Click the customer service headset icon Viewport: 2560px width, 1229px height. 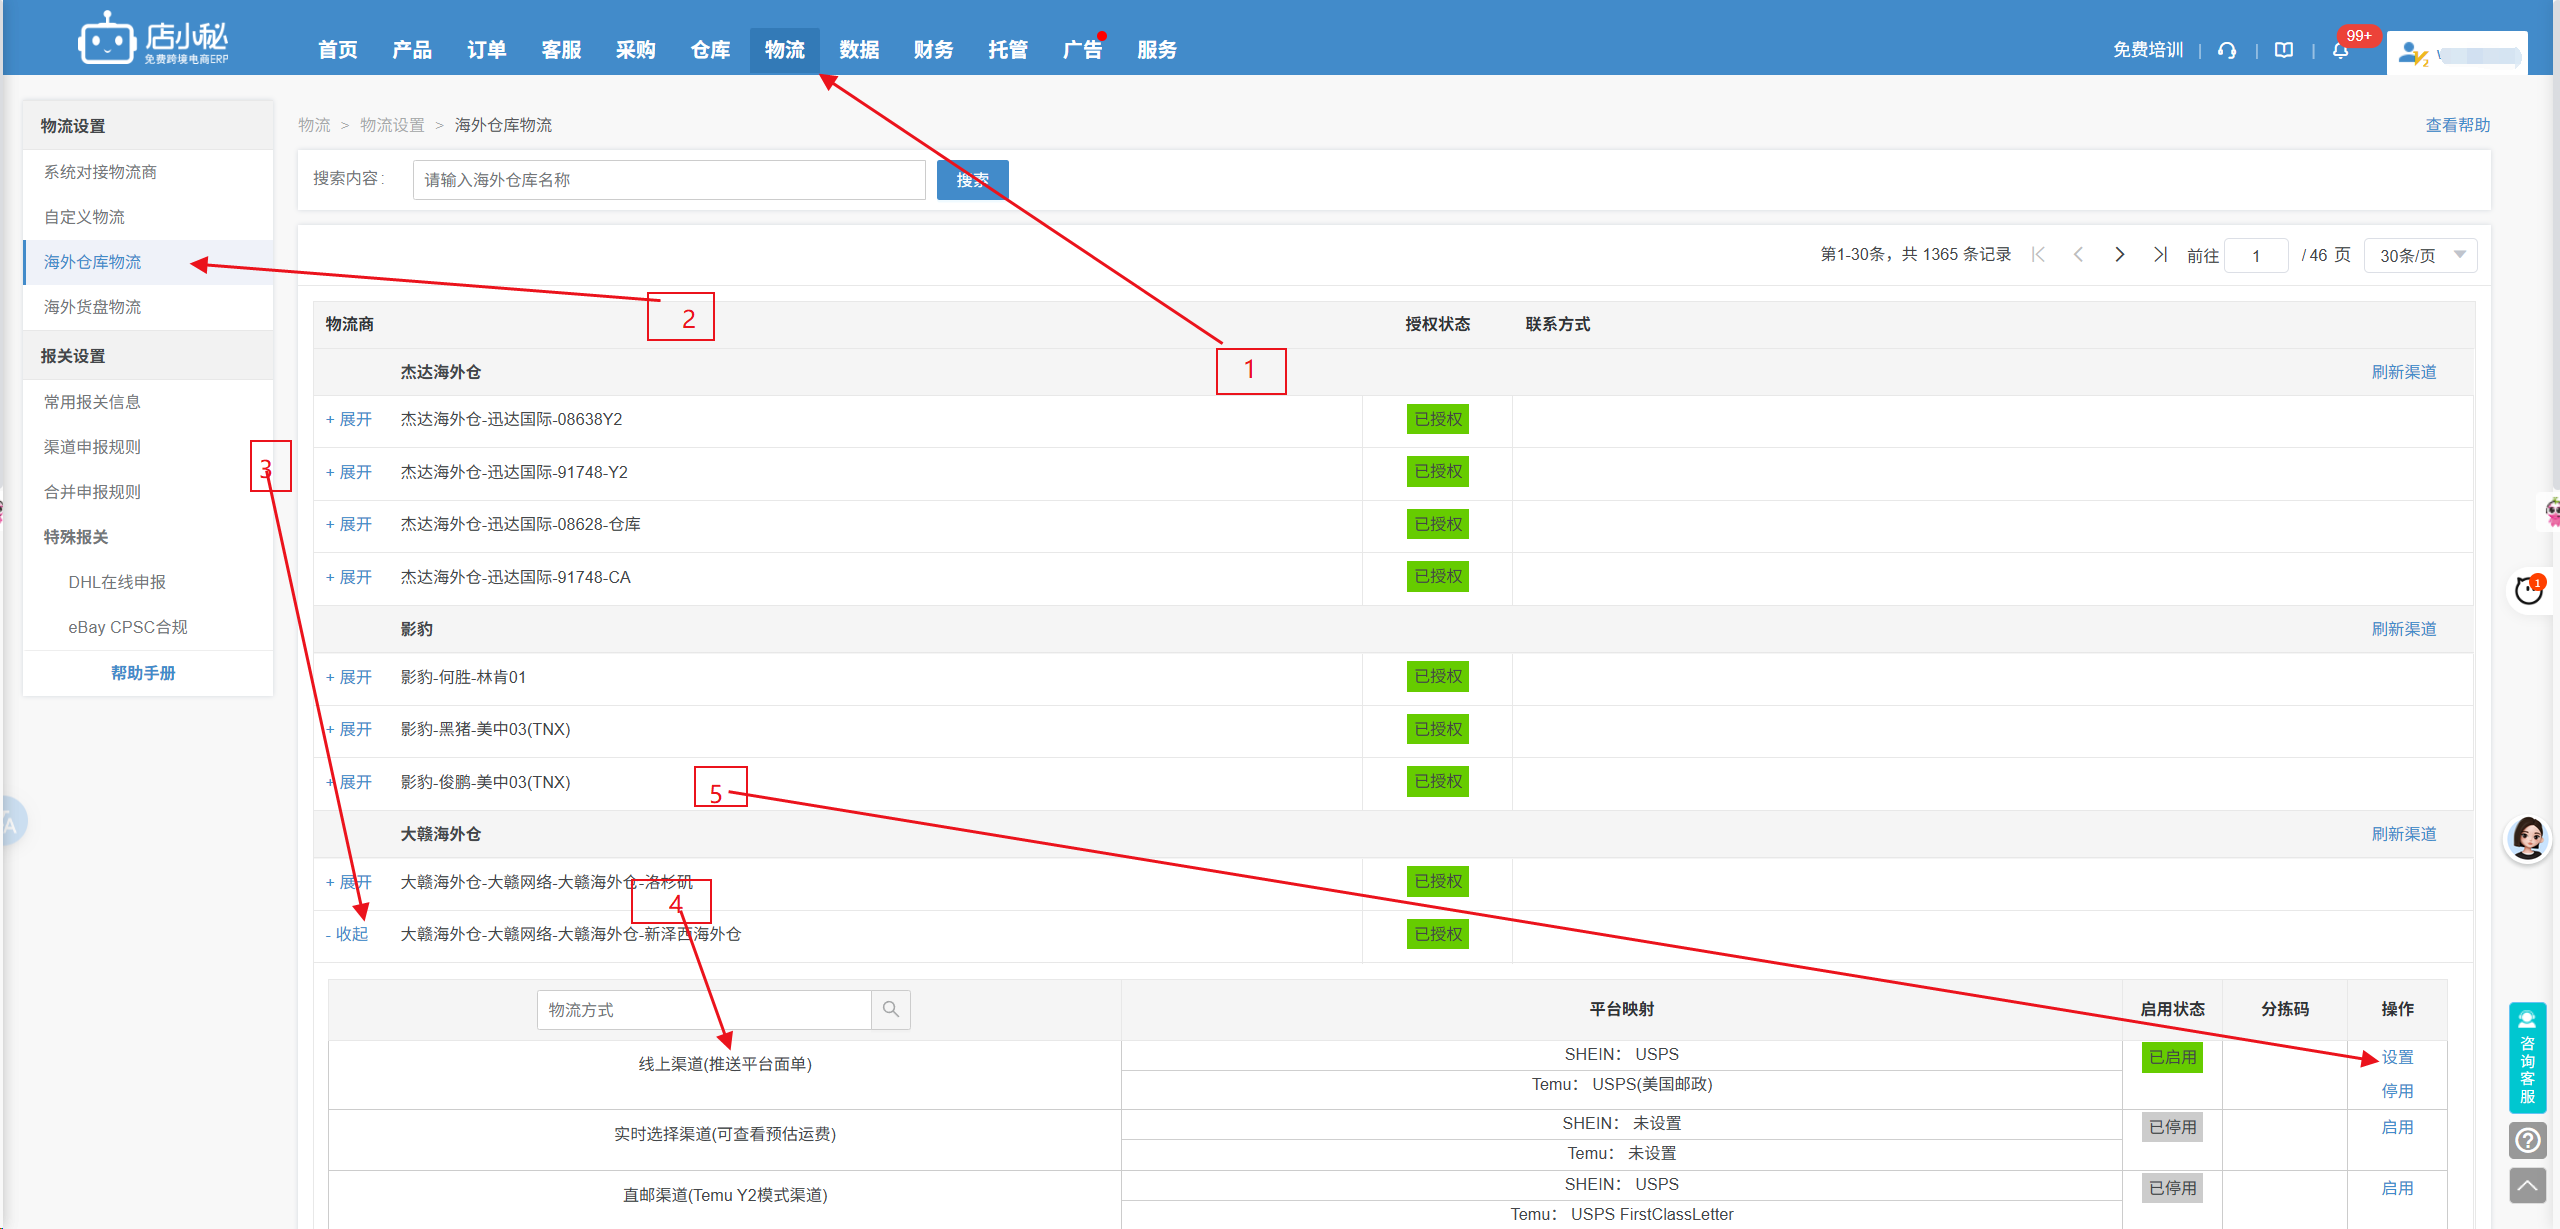(2227, 50)
